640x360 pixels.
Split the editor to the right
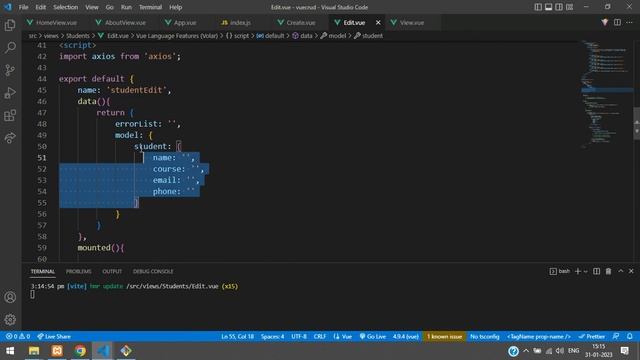click(617, 22)
